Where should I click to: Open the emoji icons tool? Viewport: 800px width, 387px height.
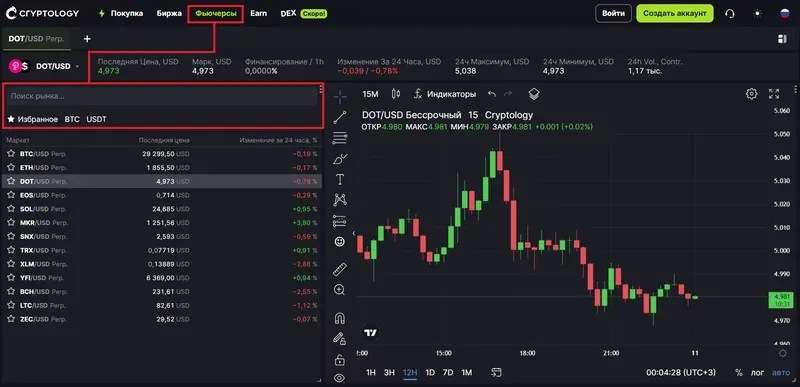tap(340, 242)
